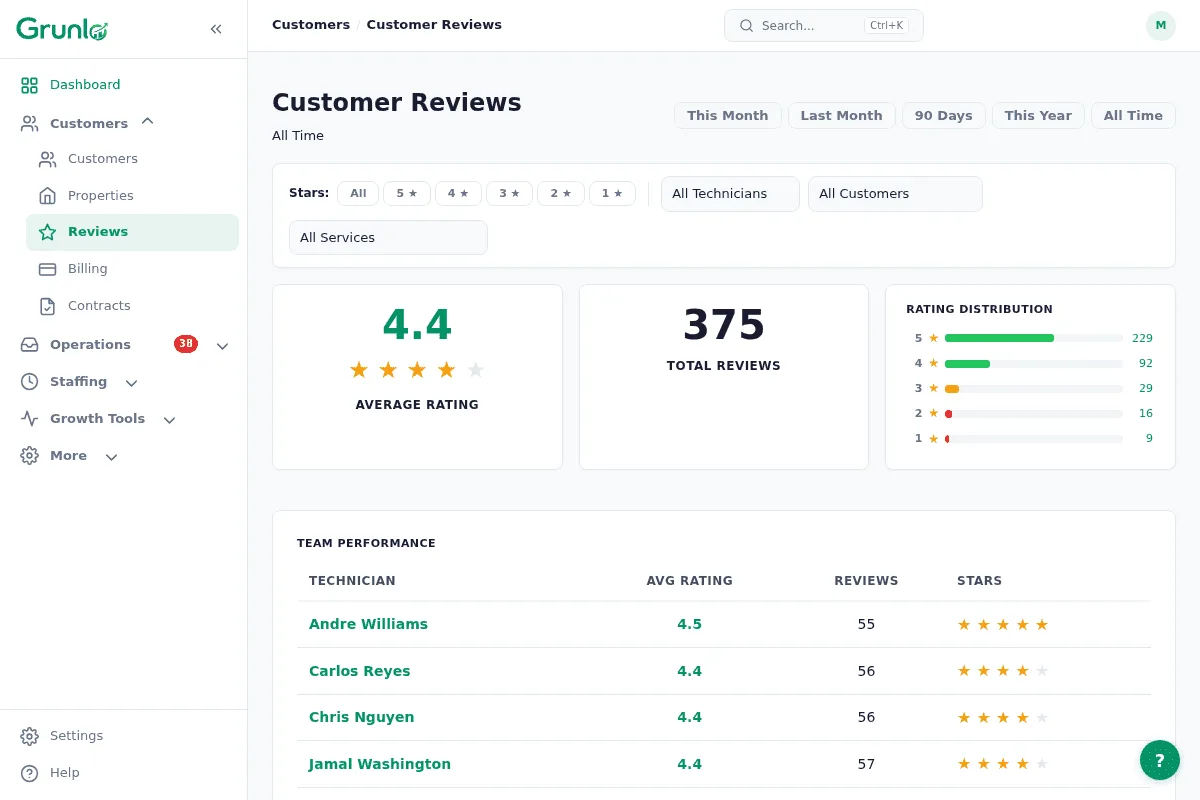Click the Dashboard grid icon

(x=30, y=85)
